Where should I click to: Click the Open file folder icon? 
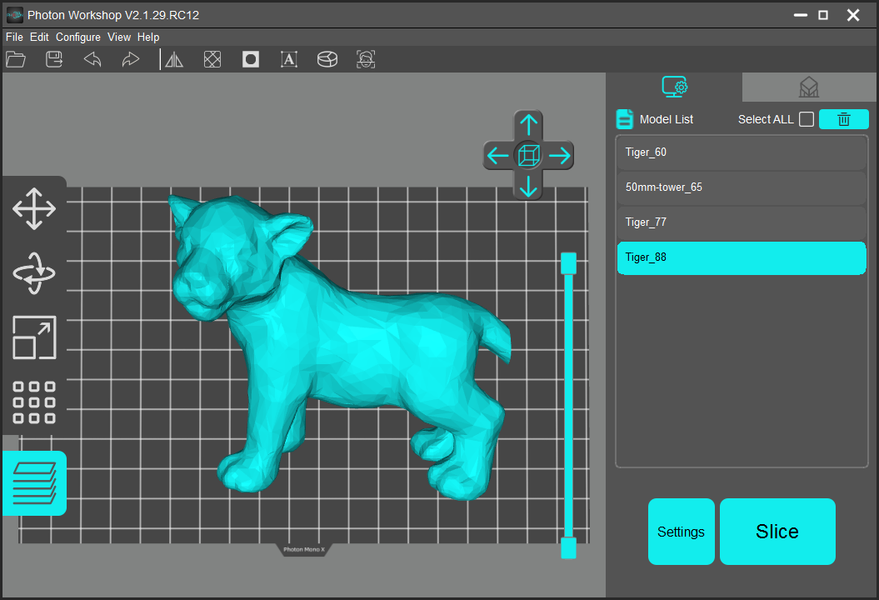(16, 59)
